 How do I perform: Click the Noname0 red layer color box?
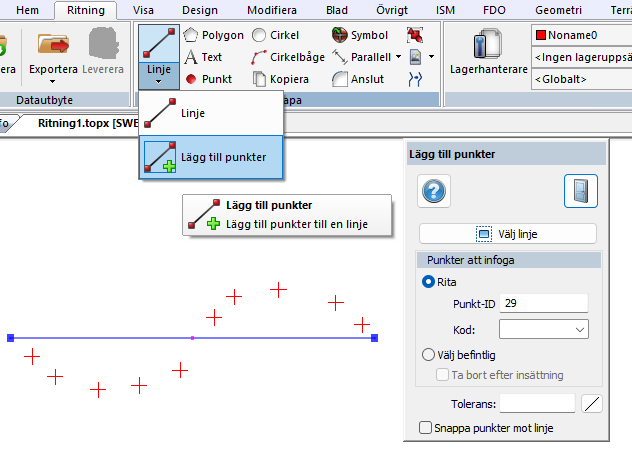click(x=542, y=35)
